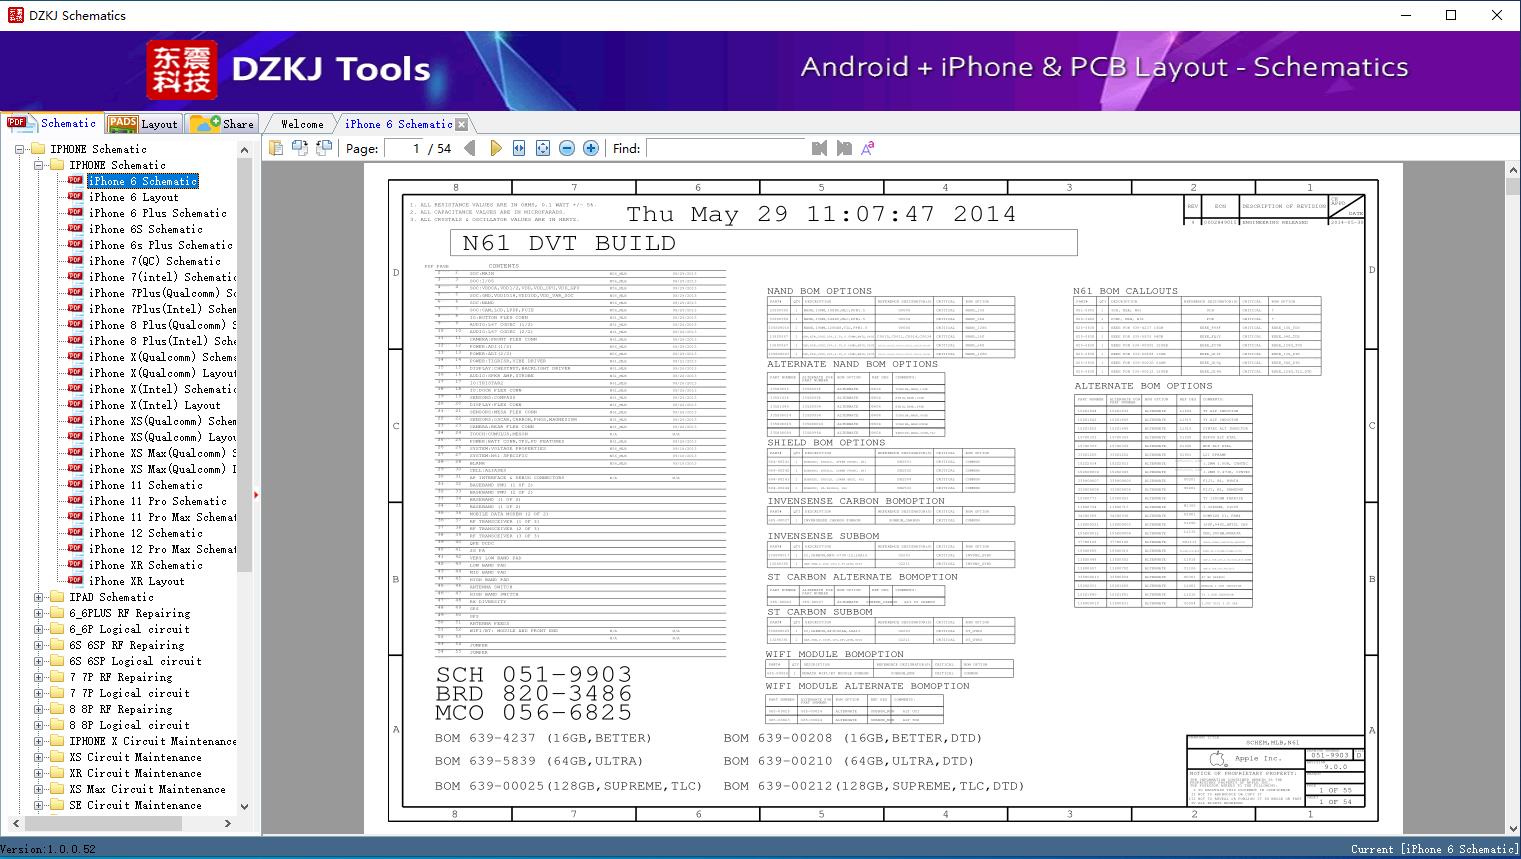Open the Share panel tab
The height and width of the screenshot is (859, 1521).
222,123
